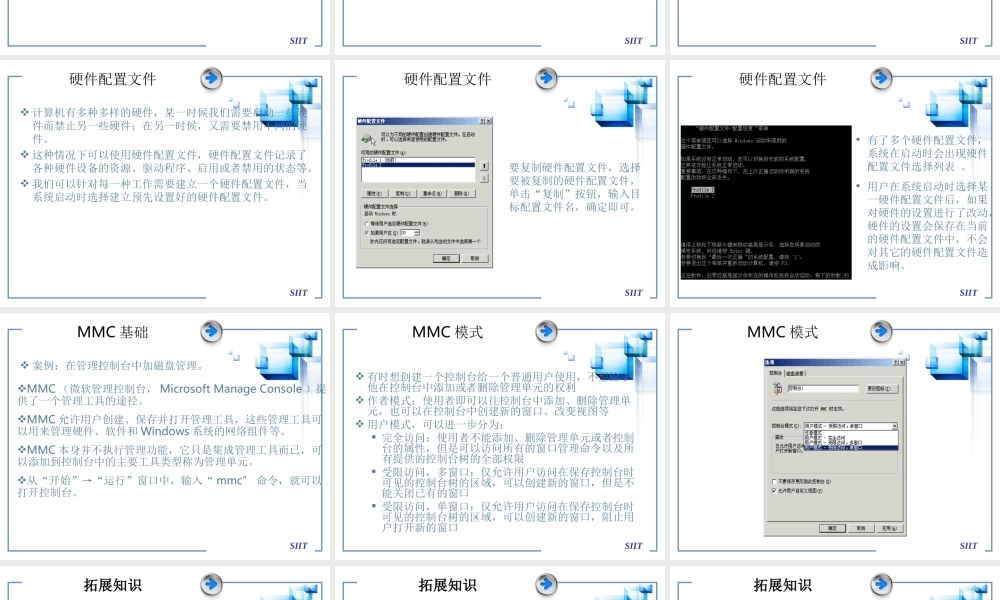
Task: Click 确定 in the hardware profile dialog
Action: (446, 258)
